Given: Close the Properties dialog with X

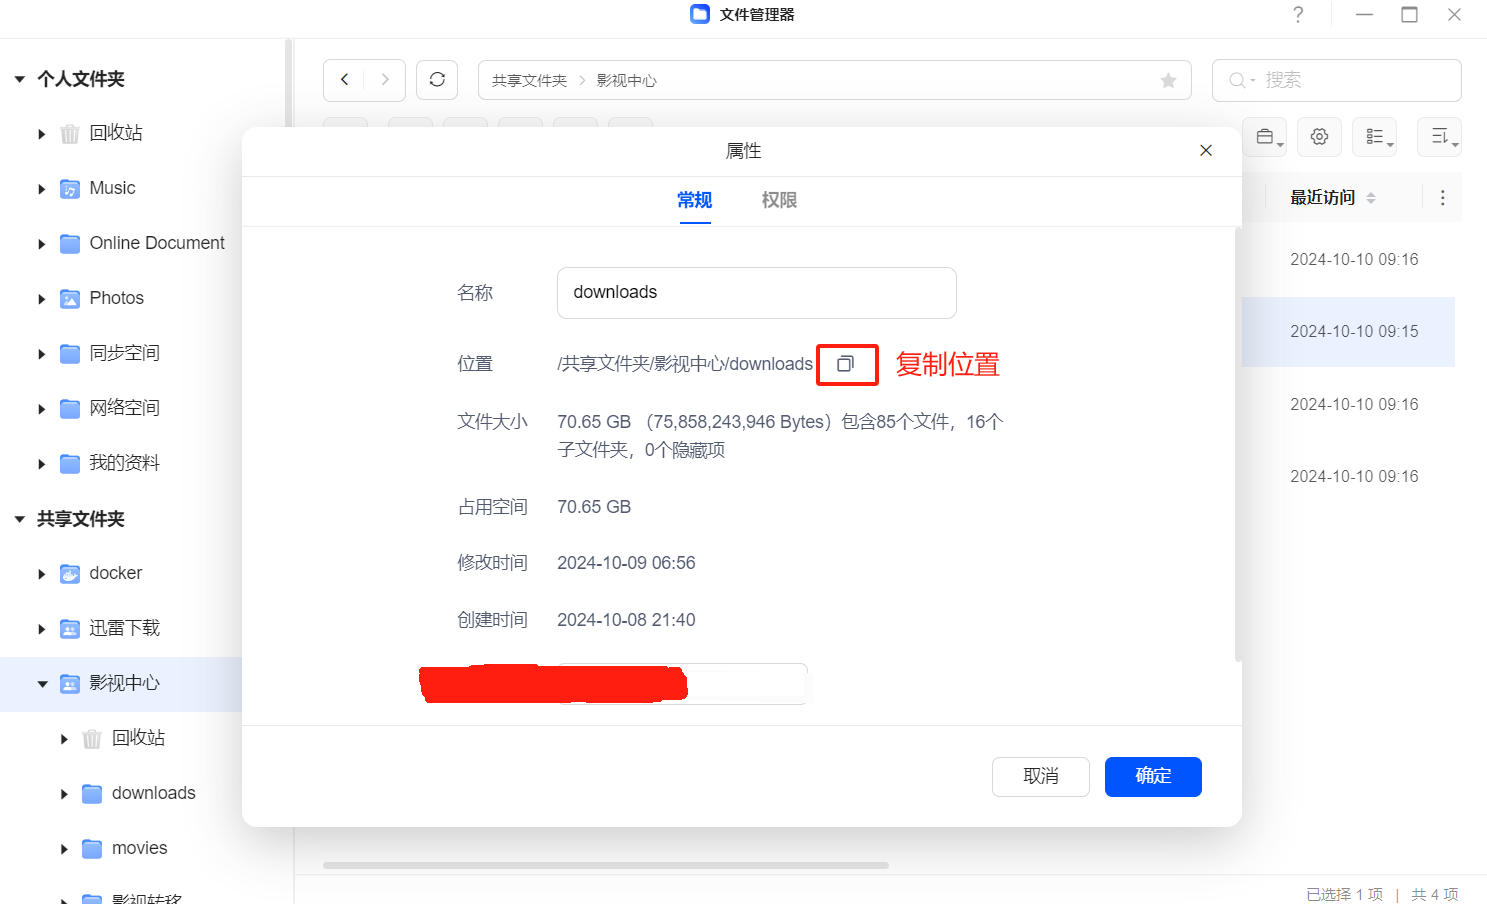Looking at the screenshot, I should 1206,151.
